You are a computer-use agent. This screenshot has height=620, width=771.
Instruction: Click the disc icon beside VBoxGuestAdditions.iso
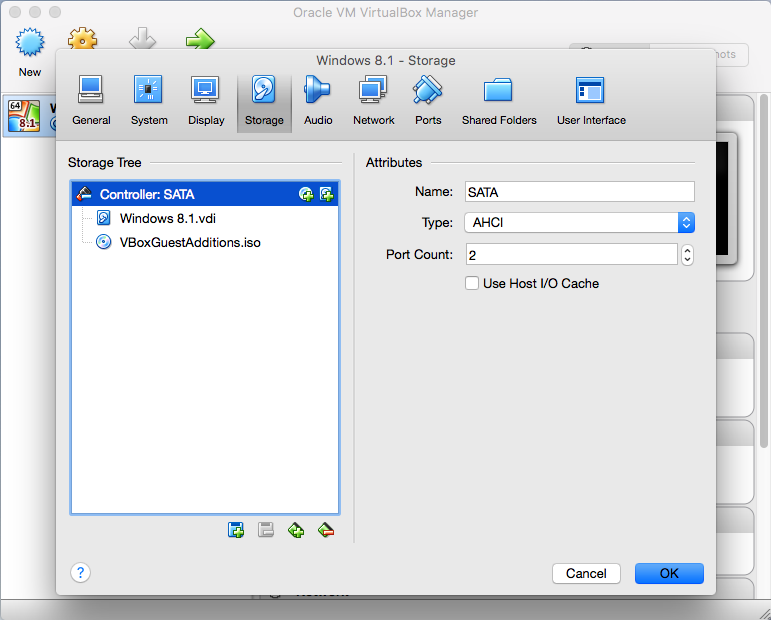pos(103,242)
